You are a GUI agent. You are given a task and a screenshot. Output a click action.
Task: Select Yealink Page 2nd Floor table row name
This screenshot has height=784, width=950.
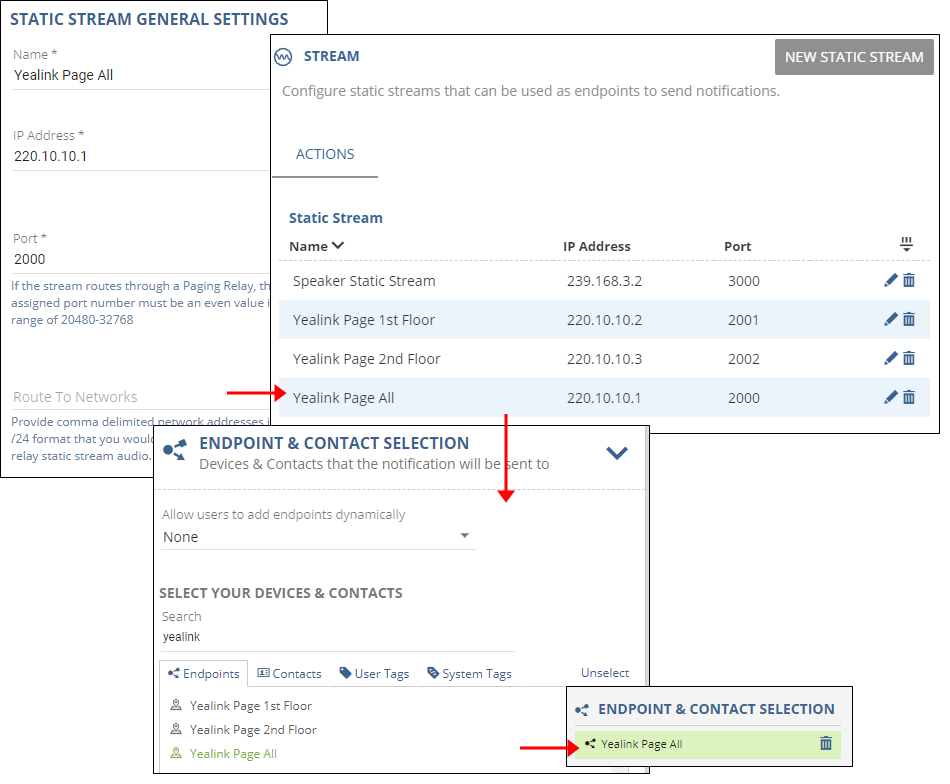point(366,359)
